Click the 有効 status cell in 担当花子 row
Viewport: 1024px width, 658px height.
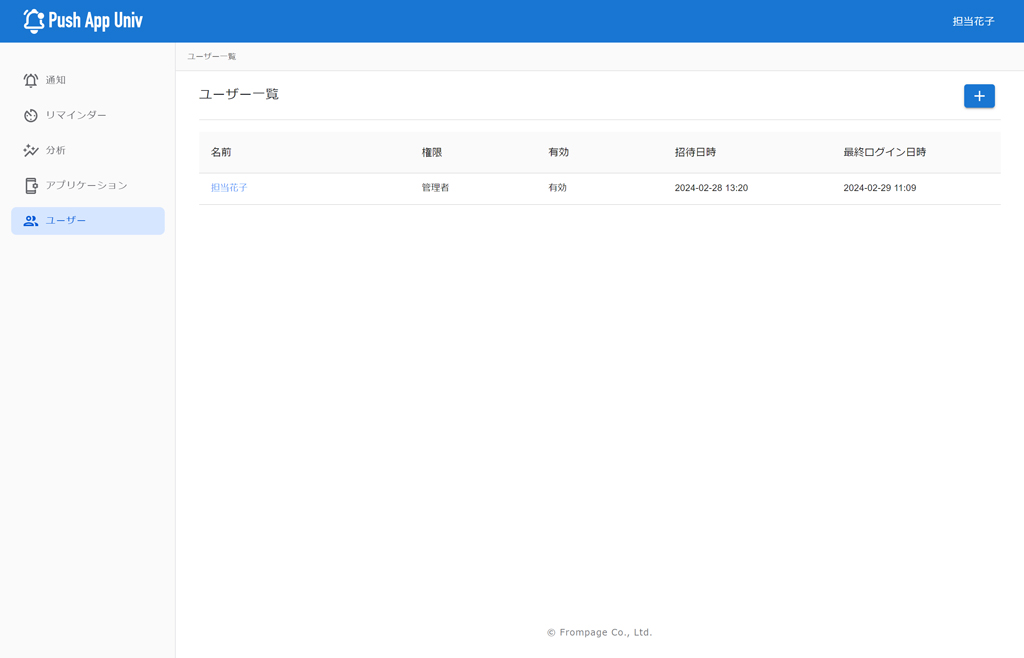pos(557,187)
